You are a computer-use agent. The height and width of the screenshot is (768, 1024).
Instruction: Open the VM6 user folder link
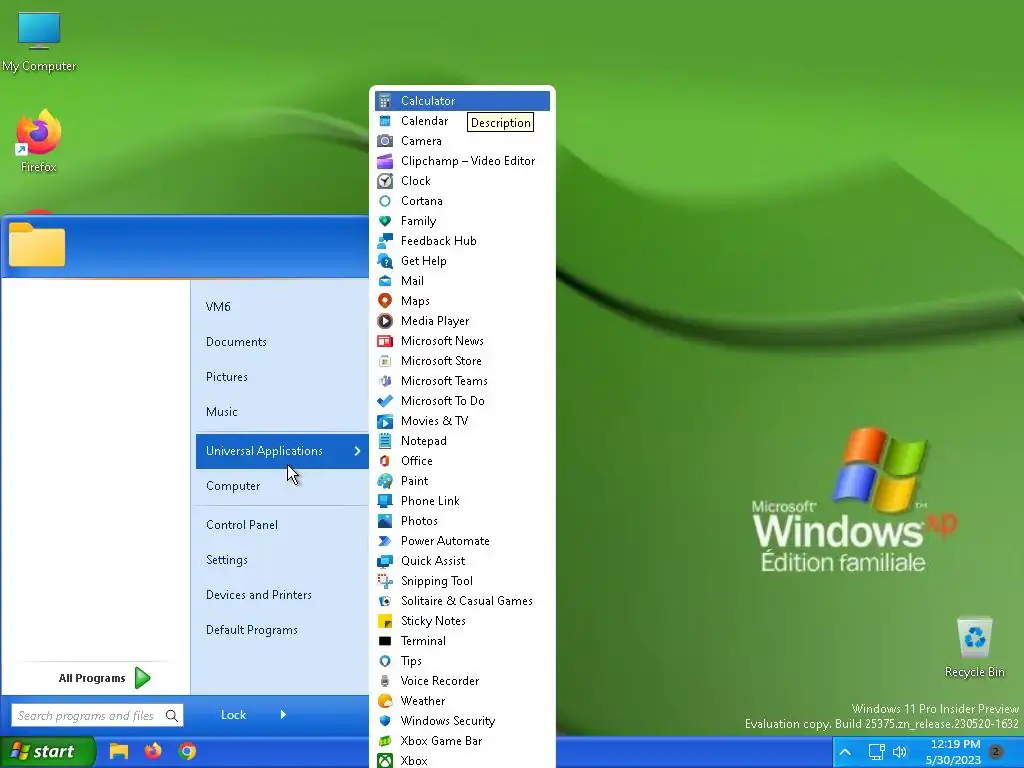(218, 307)
